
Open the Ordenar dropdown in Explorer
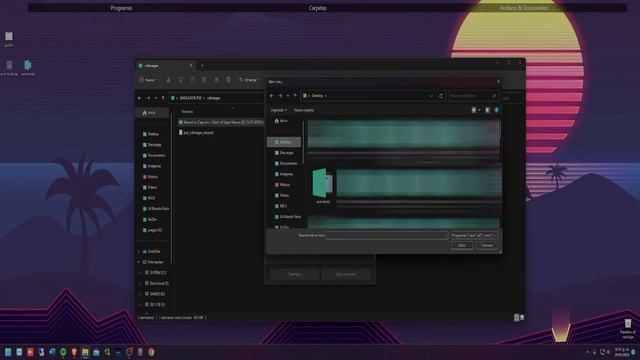point(249,80)
